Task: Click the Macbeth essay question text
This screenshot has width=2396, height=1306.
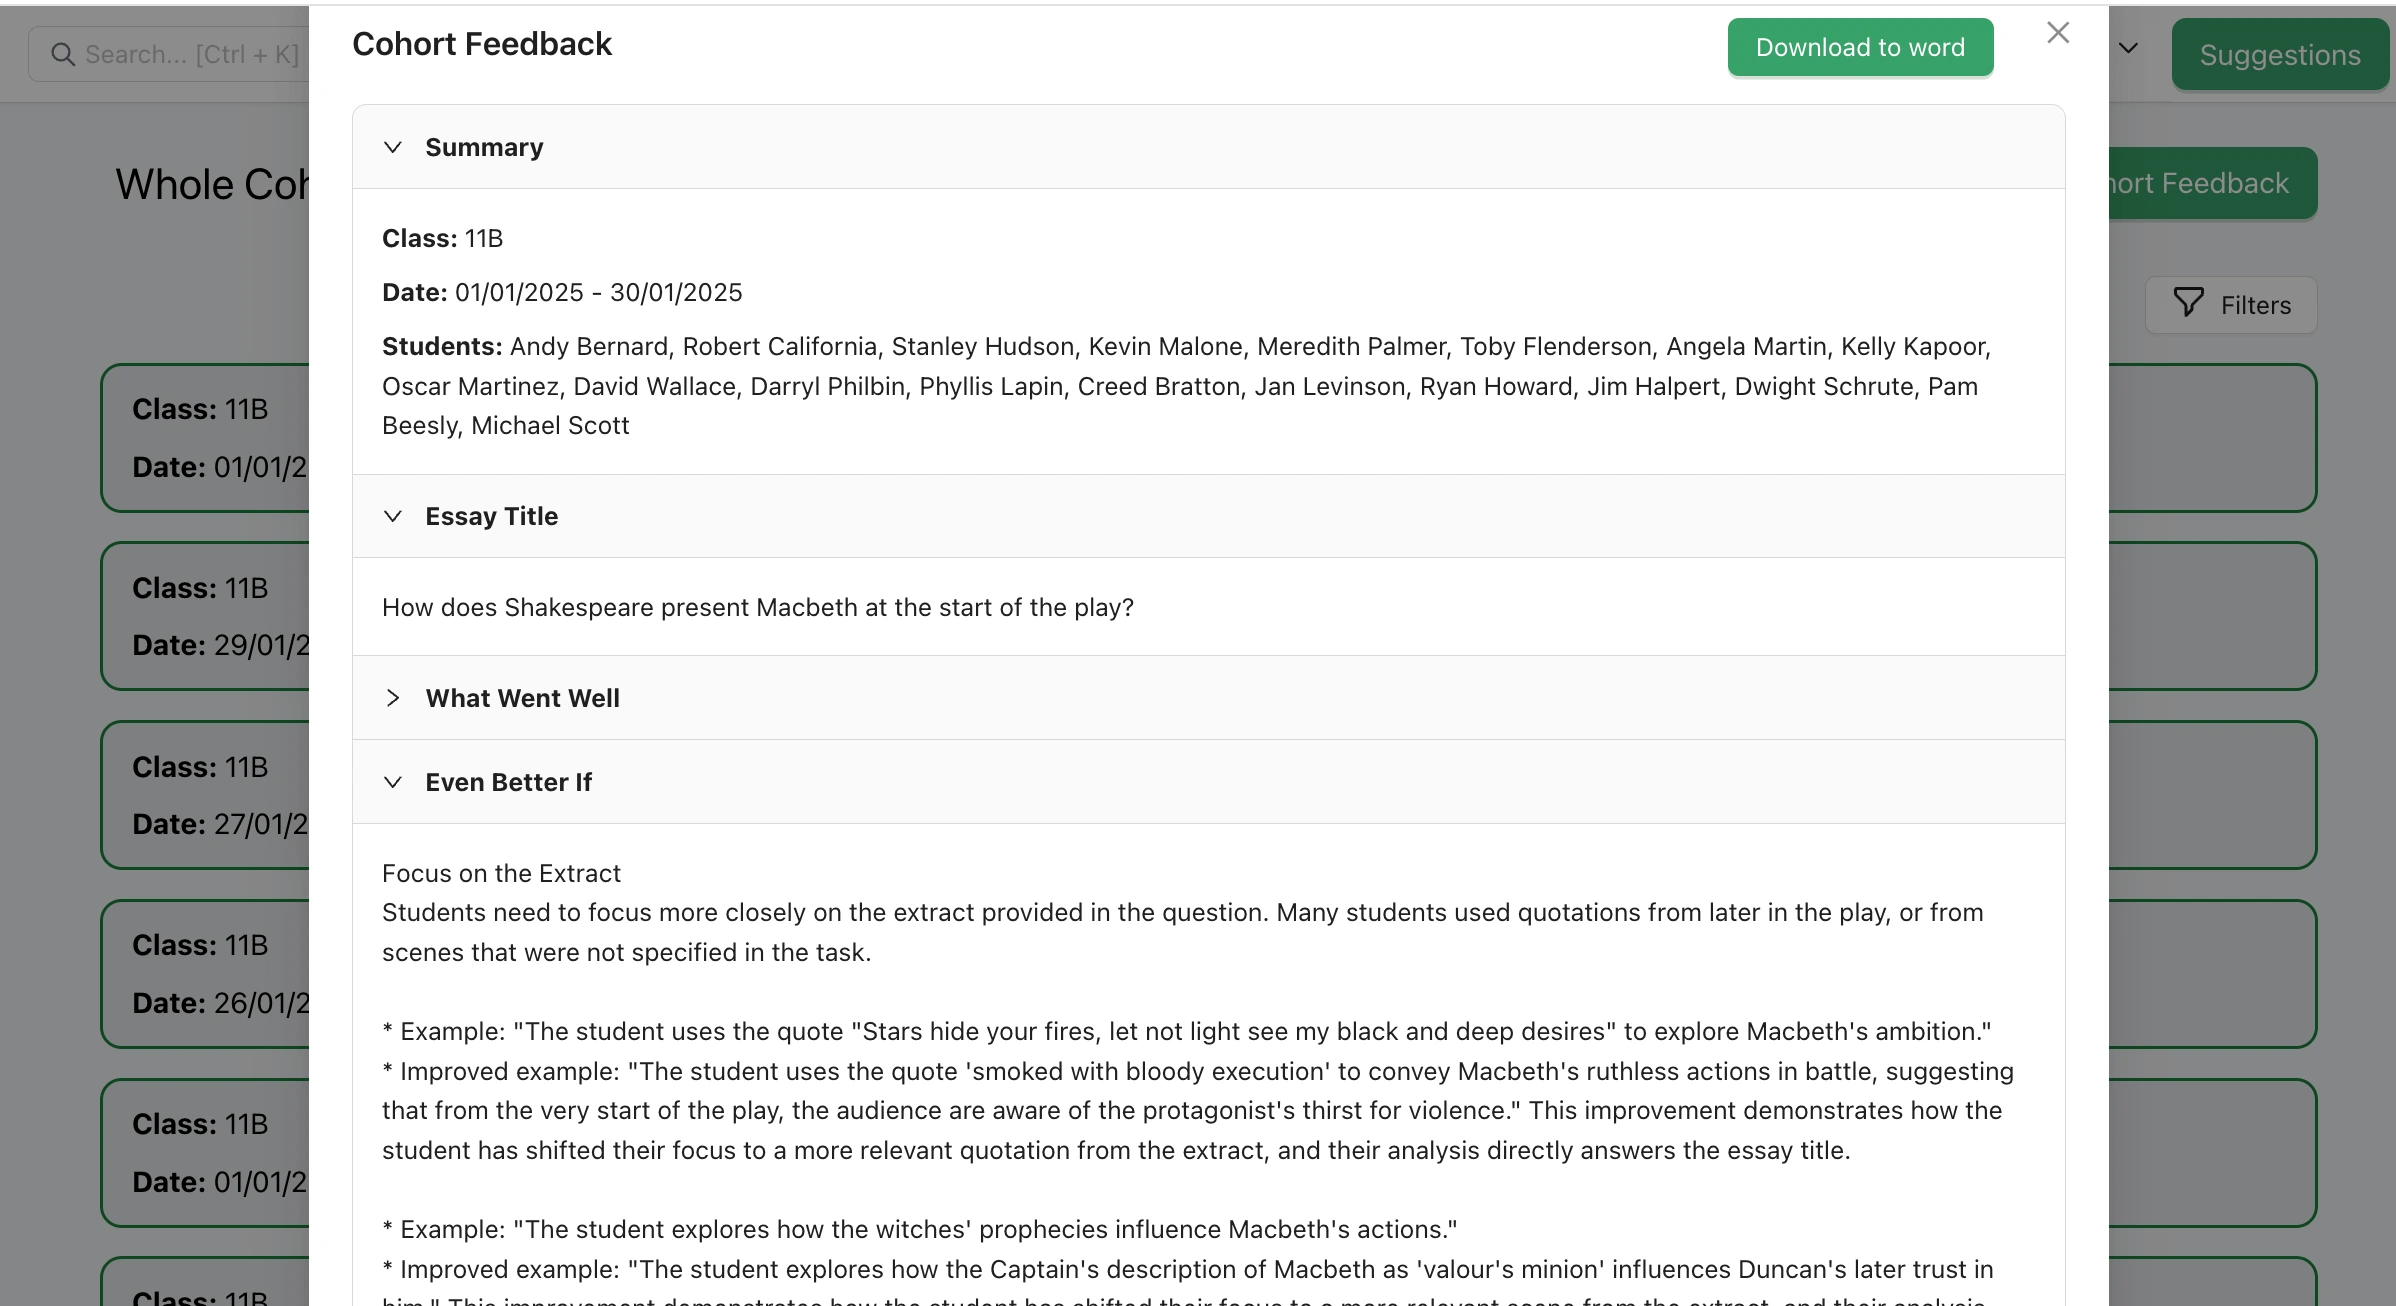Action: [757, 608]
